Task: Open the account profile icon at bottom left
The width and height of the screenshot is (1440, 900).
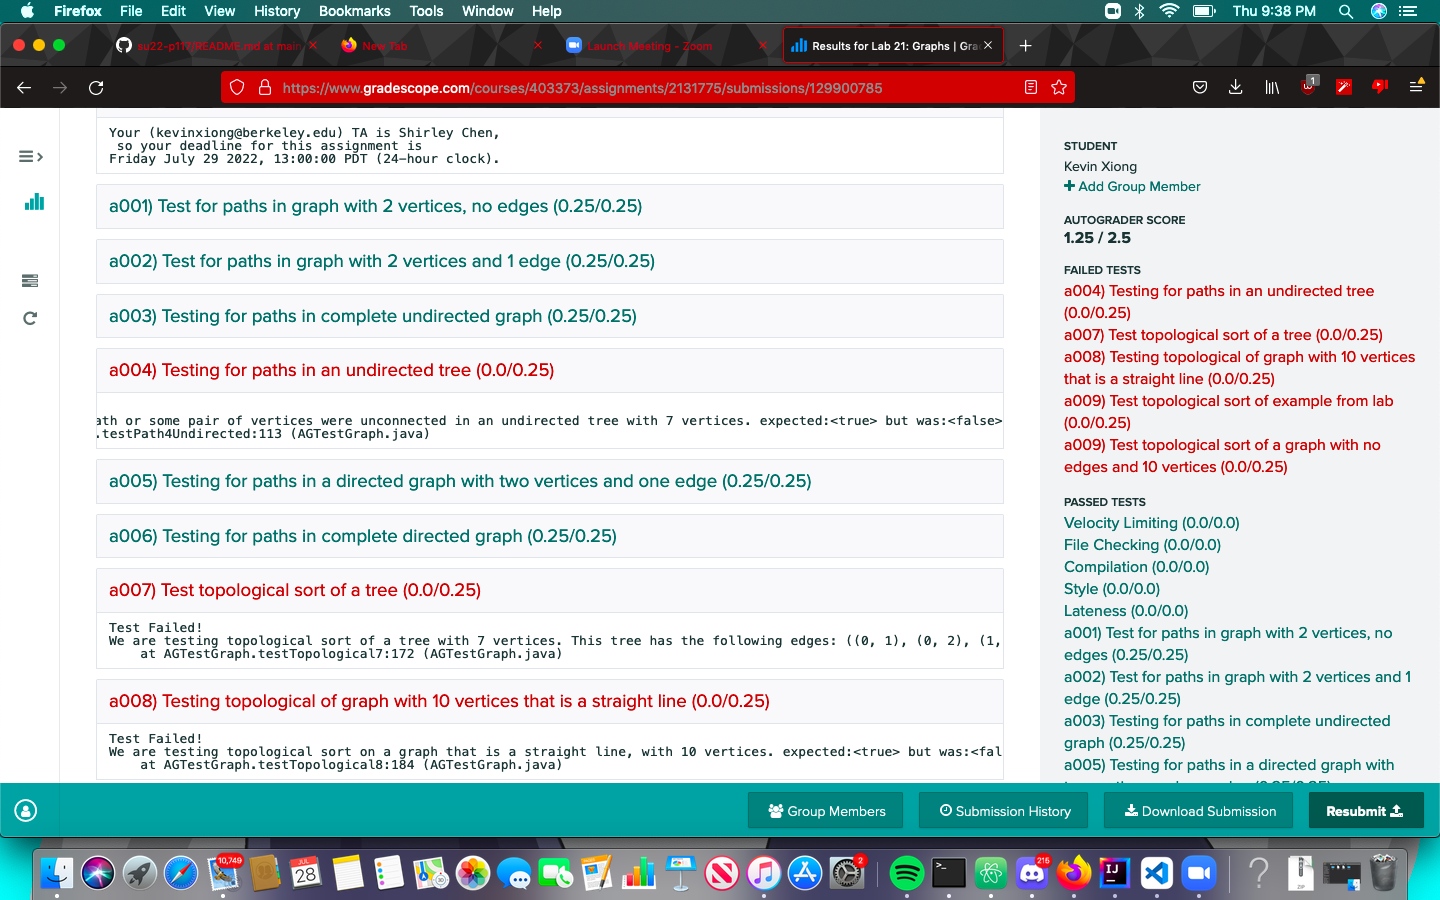Action: pos(26,810)
